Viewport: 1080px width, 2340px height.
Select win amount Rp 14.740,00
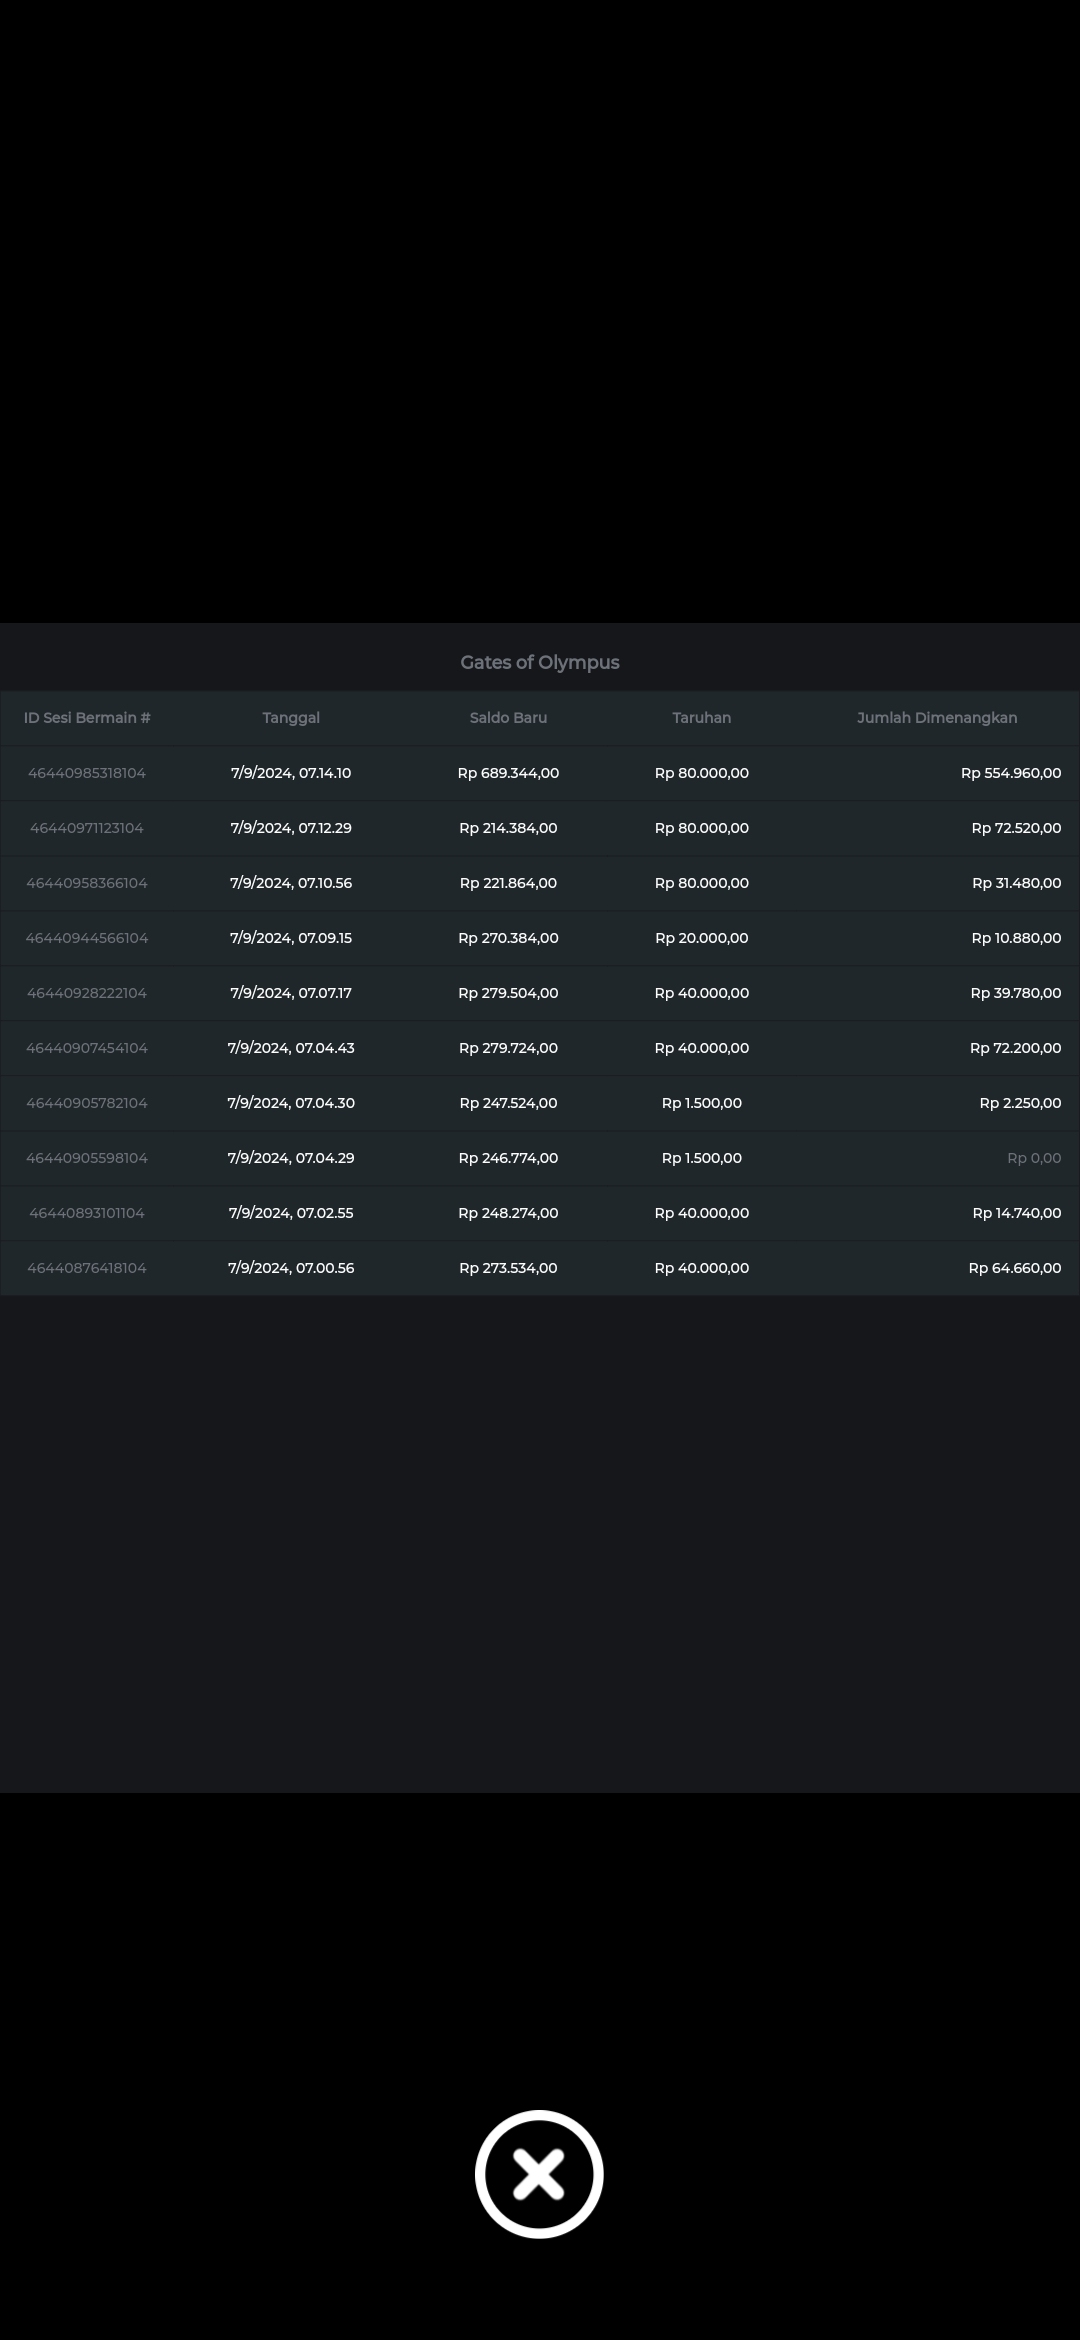point(1017,1213)
